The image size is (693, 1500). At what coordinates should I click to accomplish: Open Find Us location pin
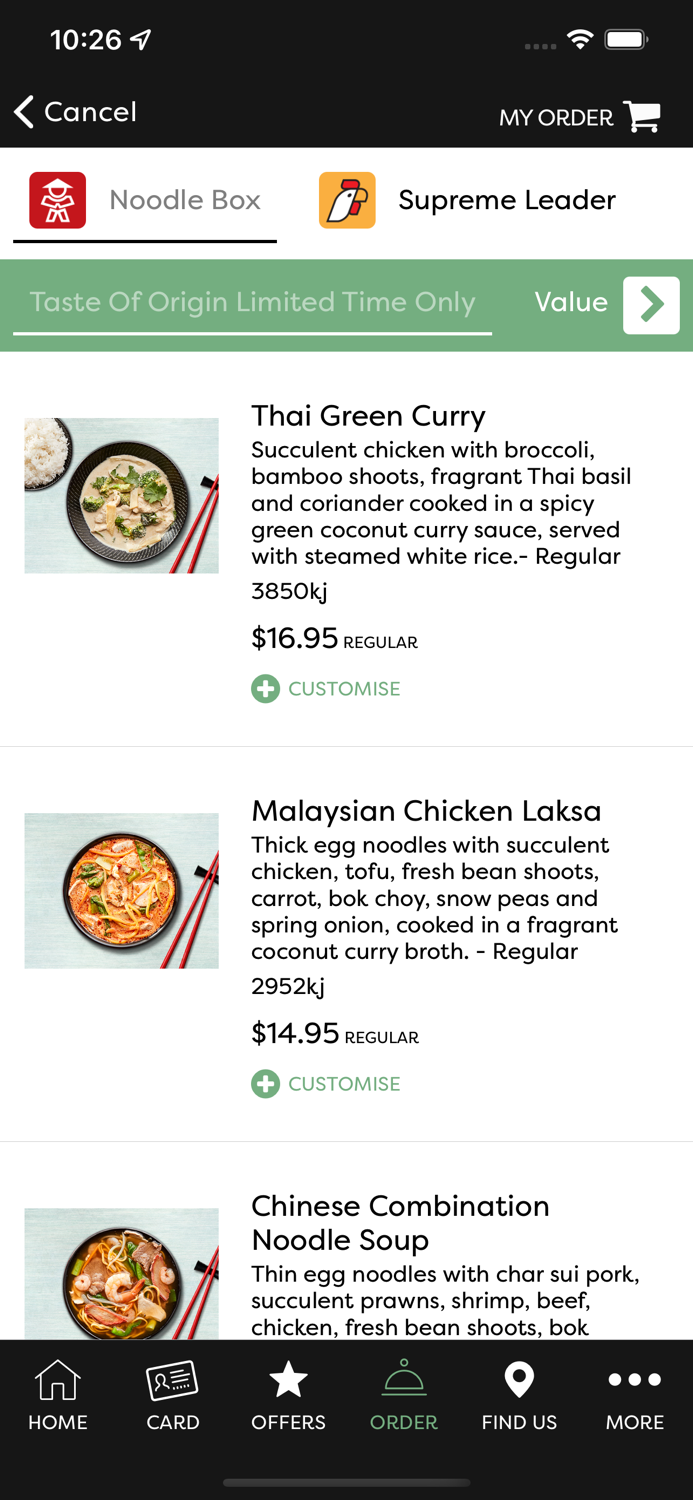pos(519,1380)
